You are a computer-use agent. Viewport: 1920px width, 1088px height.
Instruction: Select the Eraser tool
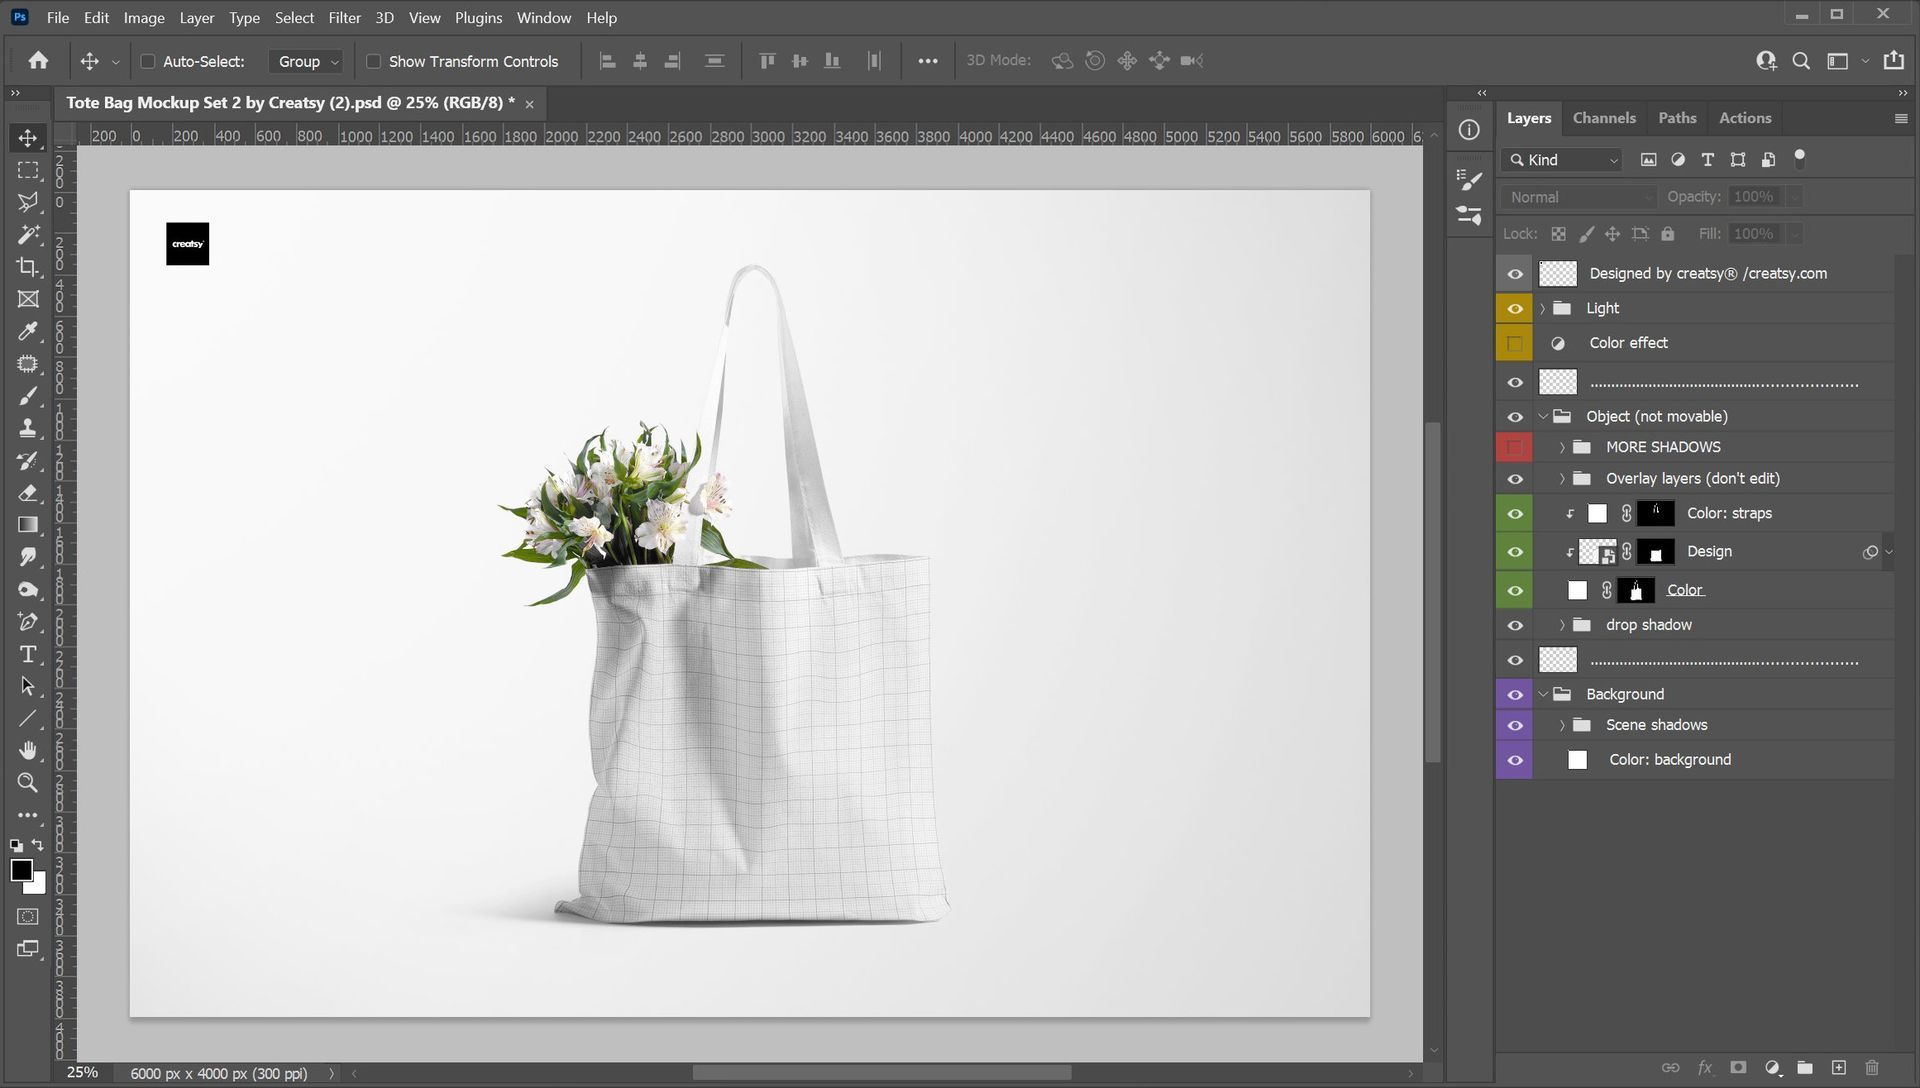[x=28, y=493]
